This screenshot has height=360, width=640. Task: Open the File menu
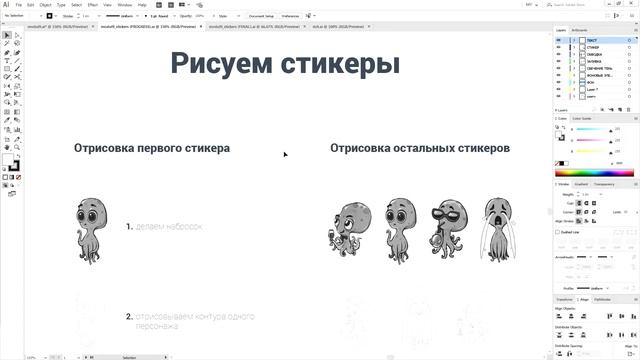pyautogui.click(x=19, y=5)
